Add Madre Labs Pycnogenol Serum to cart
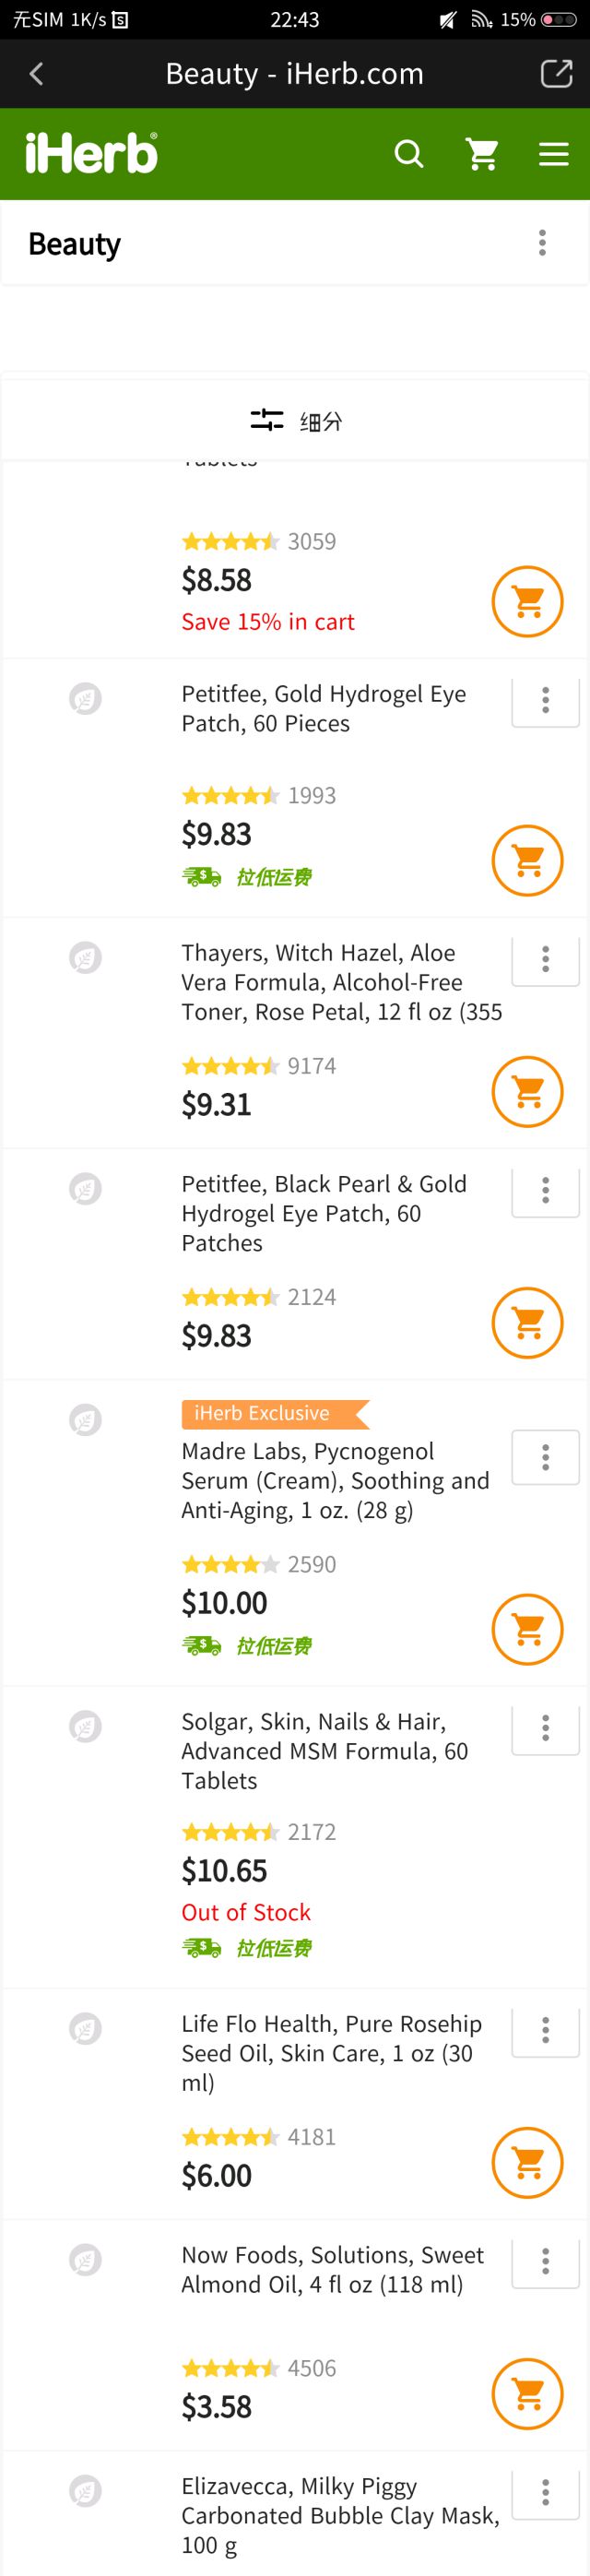 click(527, 1629)
